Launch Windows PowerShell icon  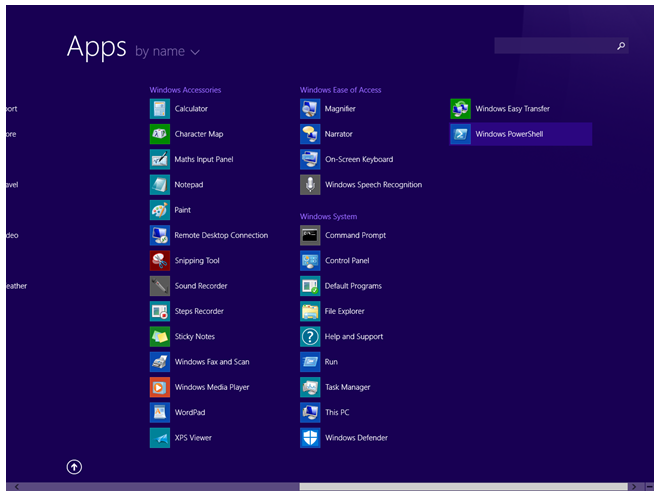(x=461, y=134)
